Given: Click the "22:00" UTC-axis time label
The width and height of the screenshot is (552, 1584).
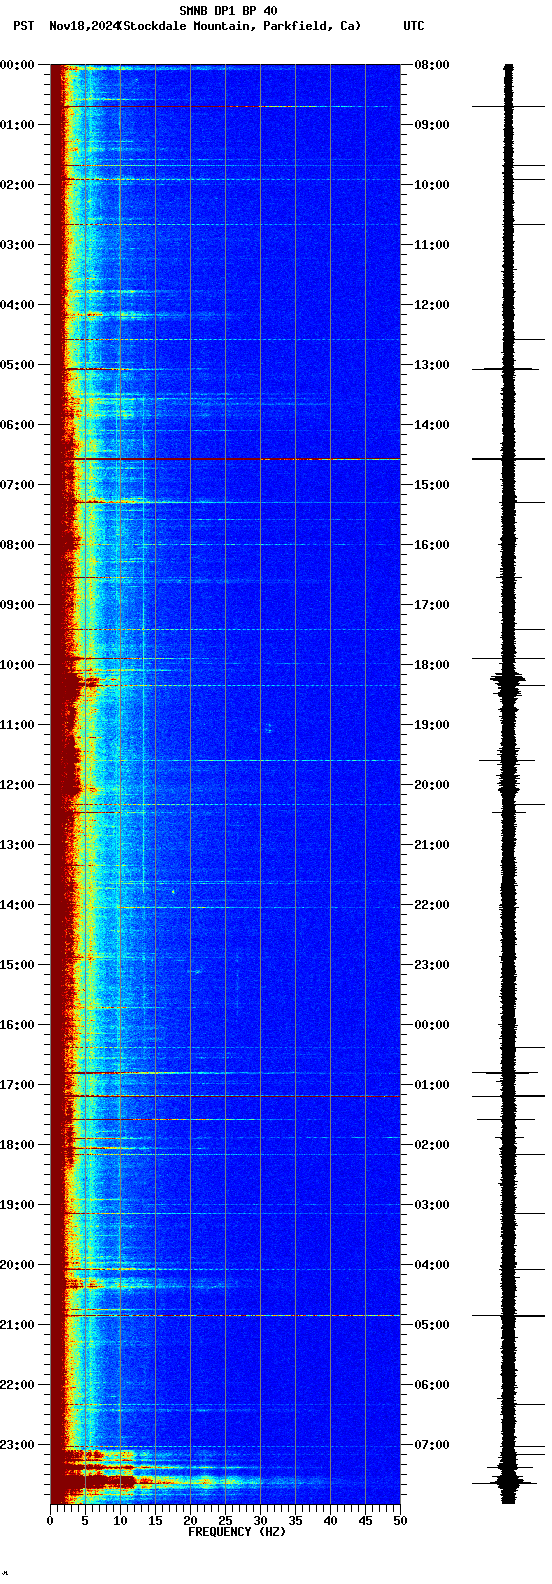Looking at the screenshot, I should pyautogui.click(x=432, y=905).
